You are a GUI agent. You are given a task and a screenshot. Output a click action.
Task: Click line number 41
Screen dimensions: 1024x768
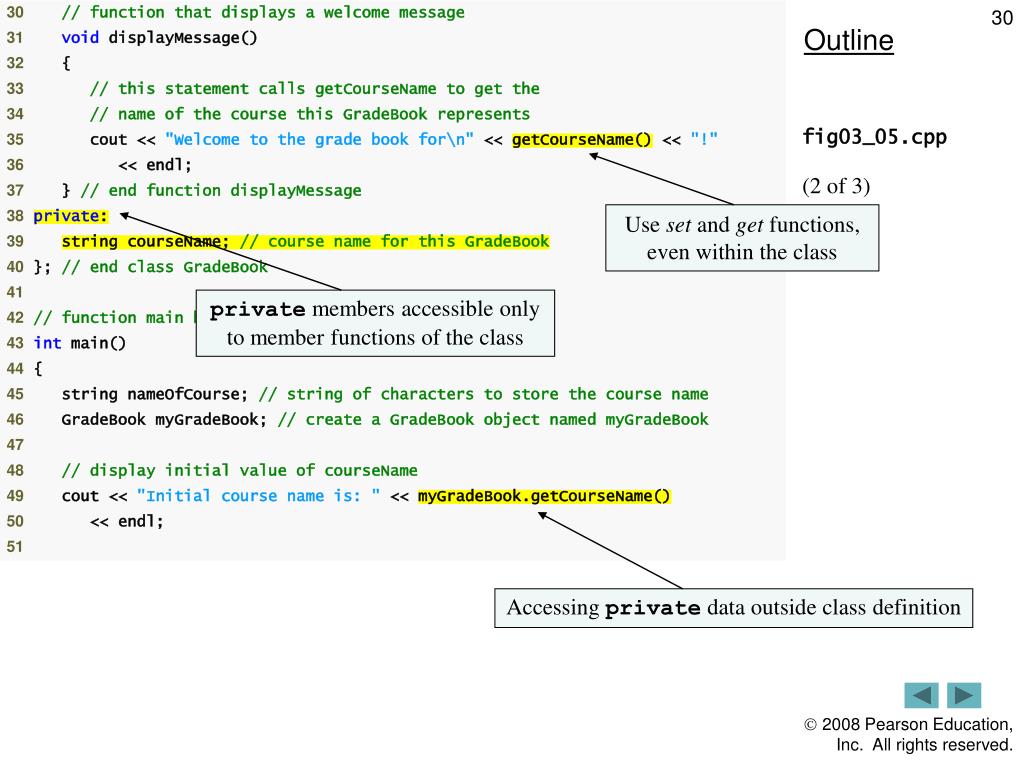[x=15, y=293]
